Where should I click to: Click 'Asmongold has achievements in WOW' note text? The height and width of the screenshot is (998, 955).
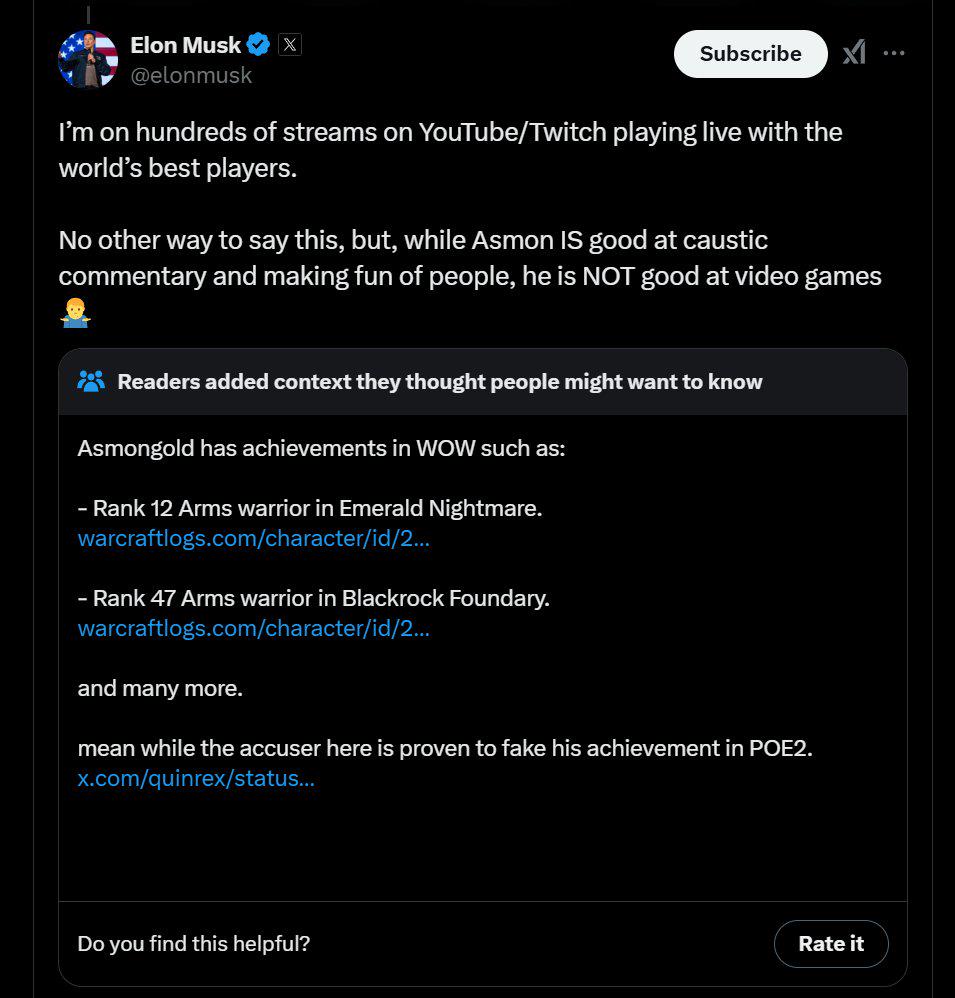pos(321,447)
